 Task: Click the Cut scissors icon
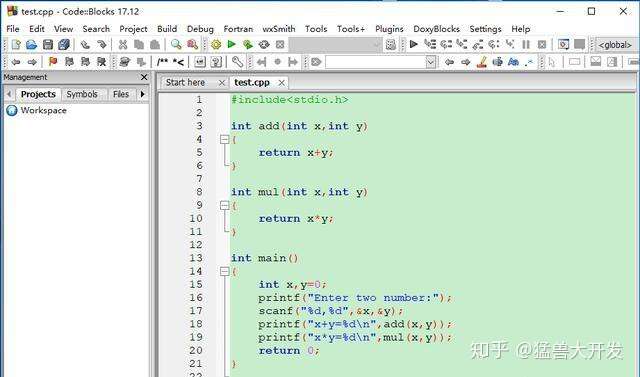[122, 44]
